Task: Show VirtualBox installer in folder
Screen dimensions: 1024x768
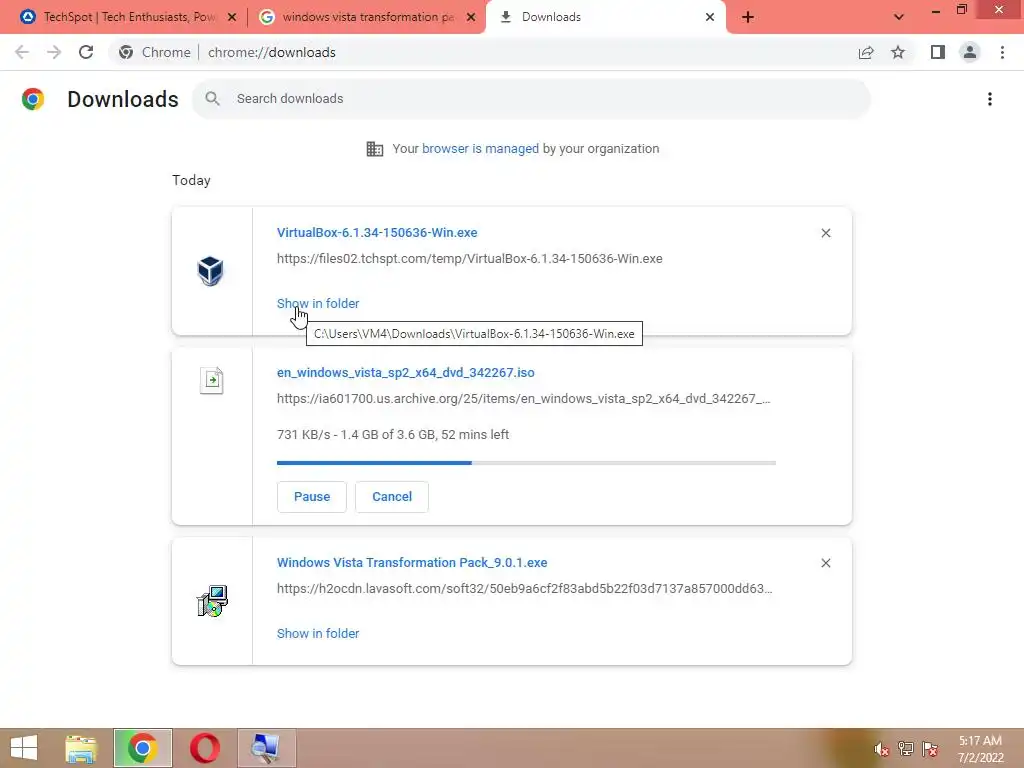Action: point(318,304)
